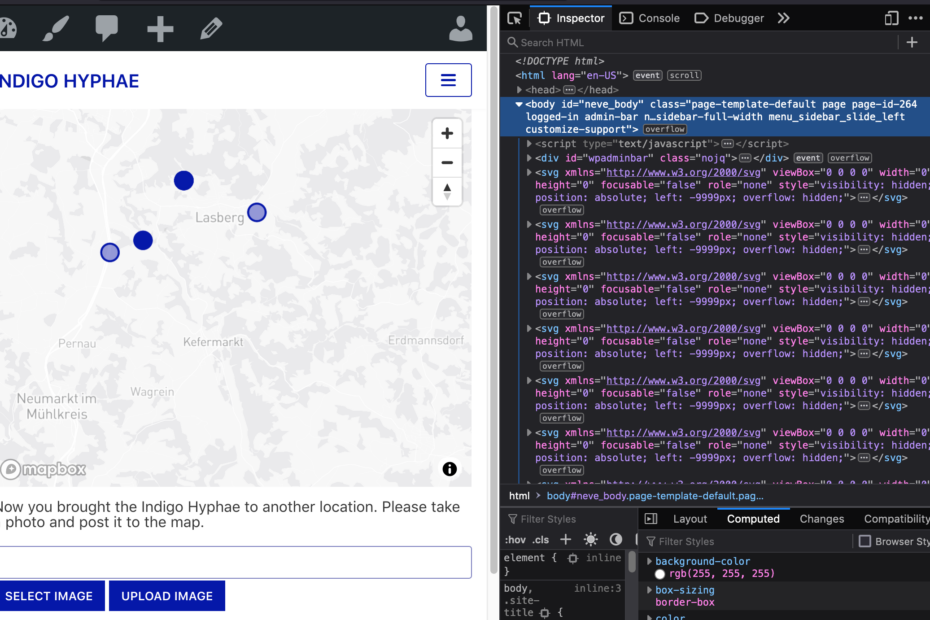Enable the Browser Styles checkbox

tap(865, 541)
